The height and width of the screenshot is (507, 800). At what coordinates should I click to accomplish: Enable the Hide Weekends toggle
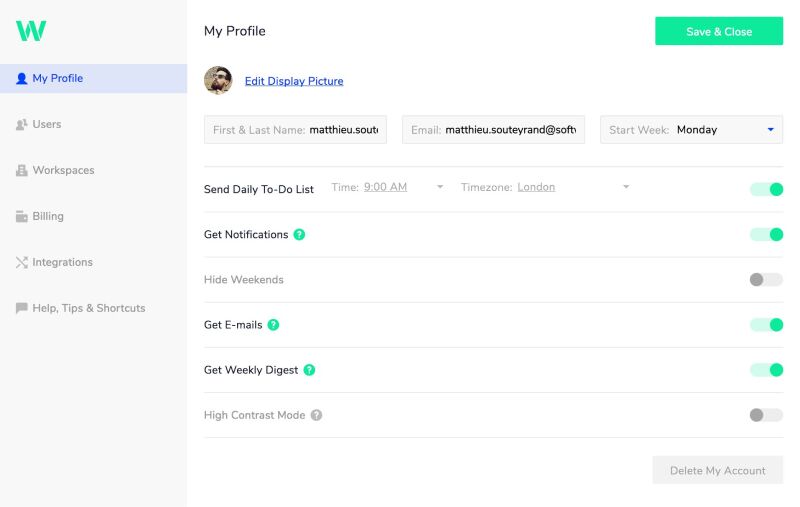click(x=766, y=280)
